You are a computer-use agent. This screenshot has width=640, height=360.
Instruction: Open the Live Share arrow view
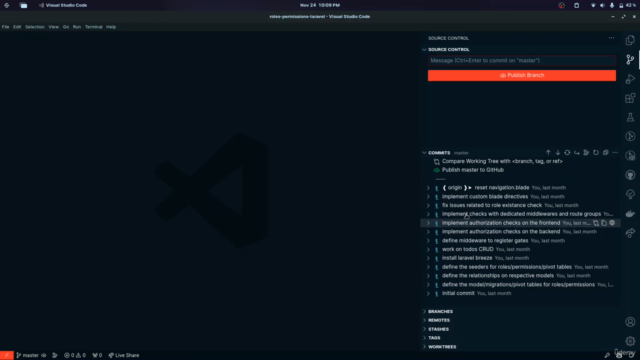(x=630, y=233)
